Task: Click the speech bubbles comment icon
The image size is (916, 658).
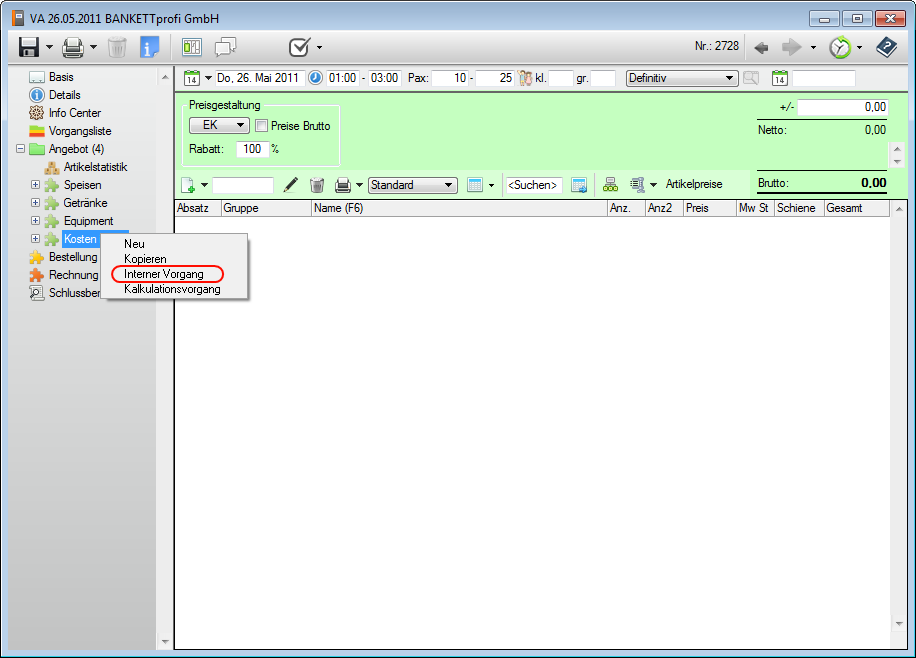Action: click(226, 47)
